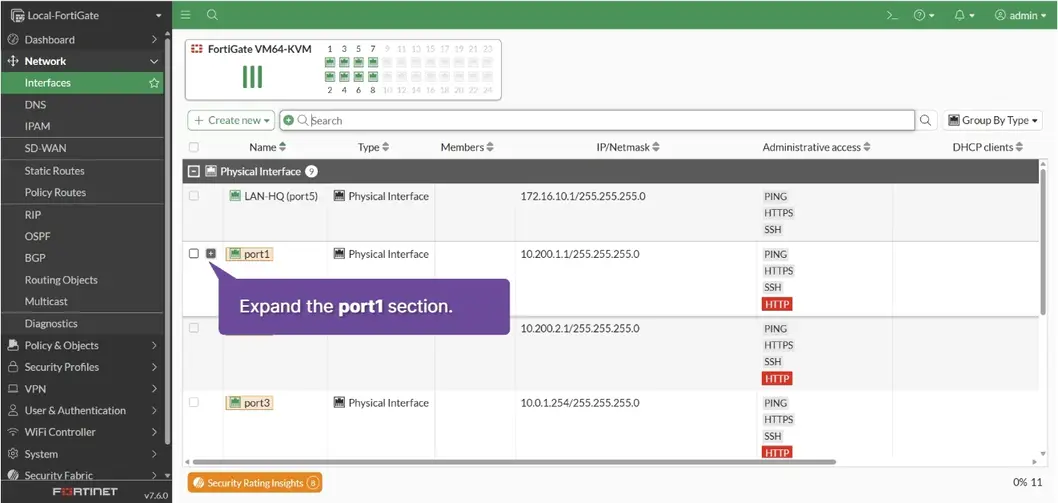The image size is (1058, 503).
Task: Expand WiFi Controller menu
Action: (x=82, y=432)
